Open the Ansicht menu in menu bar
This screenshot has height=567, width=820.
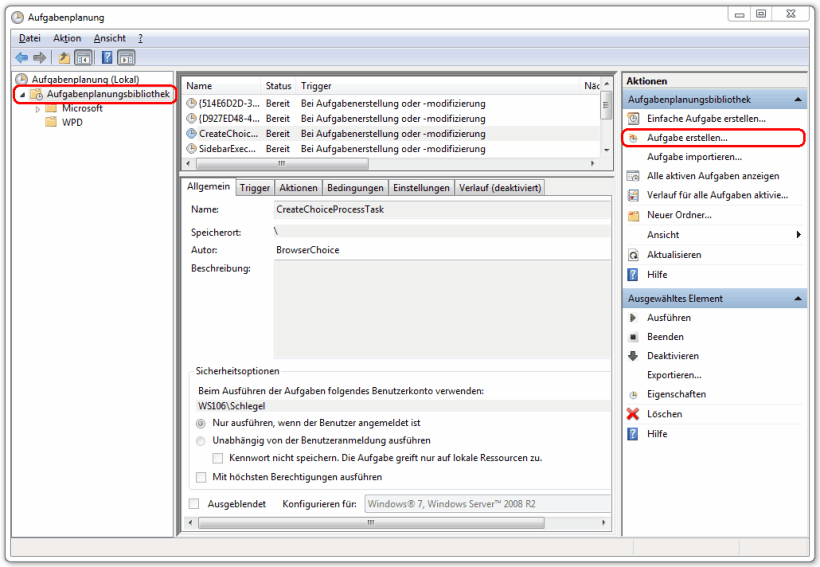110,38
